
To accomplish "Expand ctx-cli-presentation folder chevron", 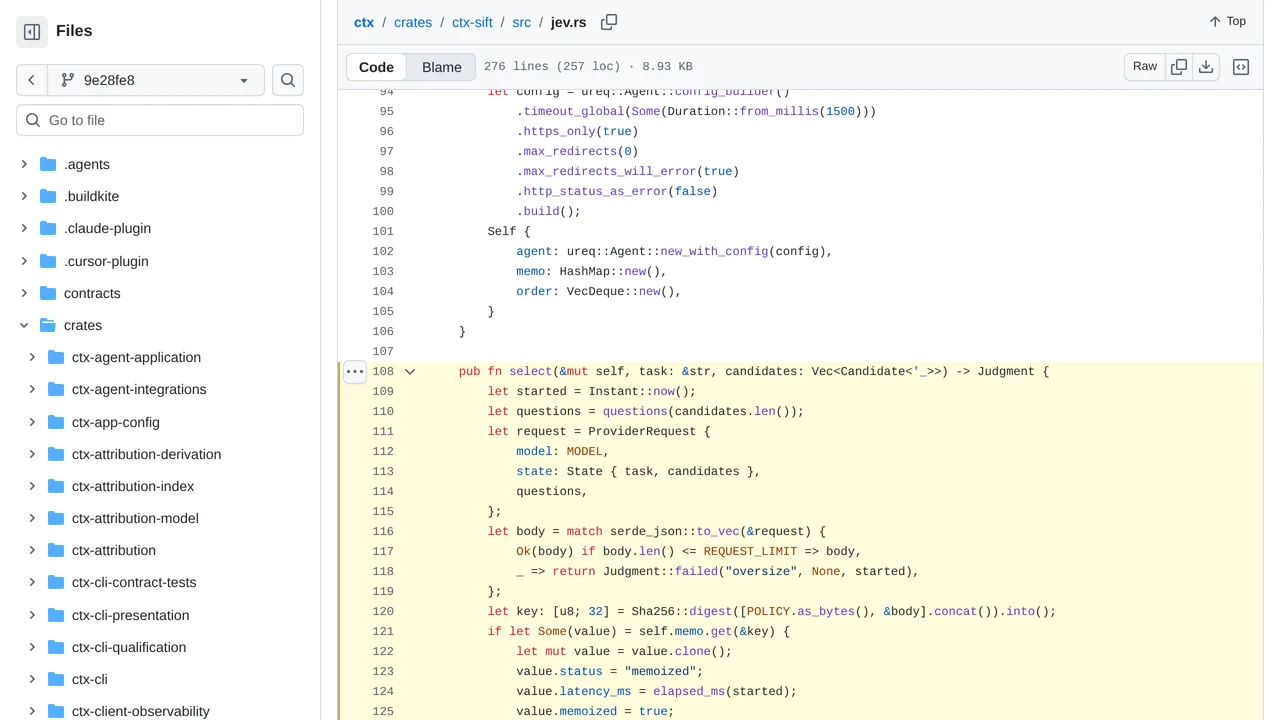I will coord(32,615).
